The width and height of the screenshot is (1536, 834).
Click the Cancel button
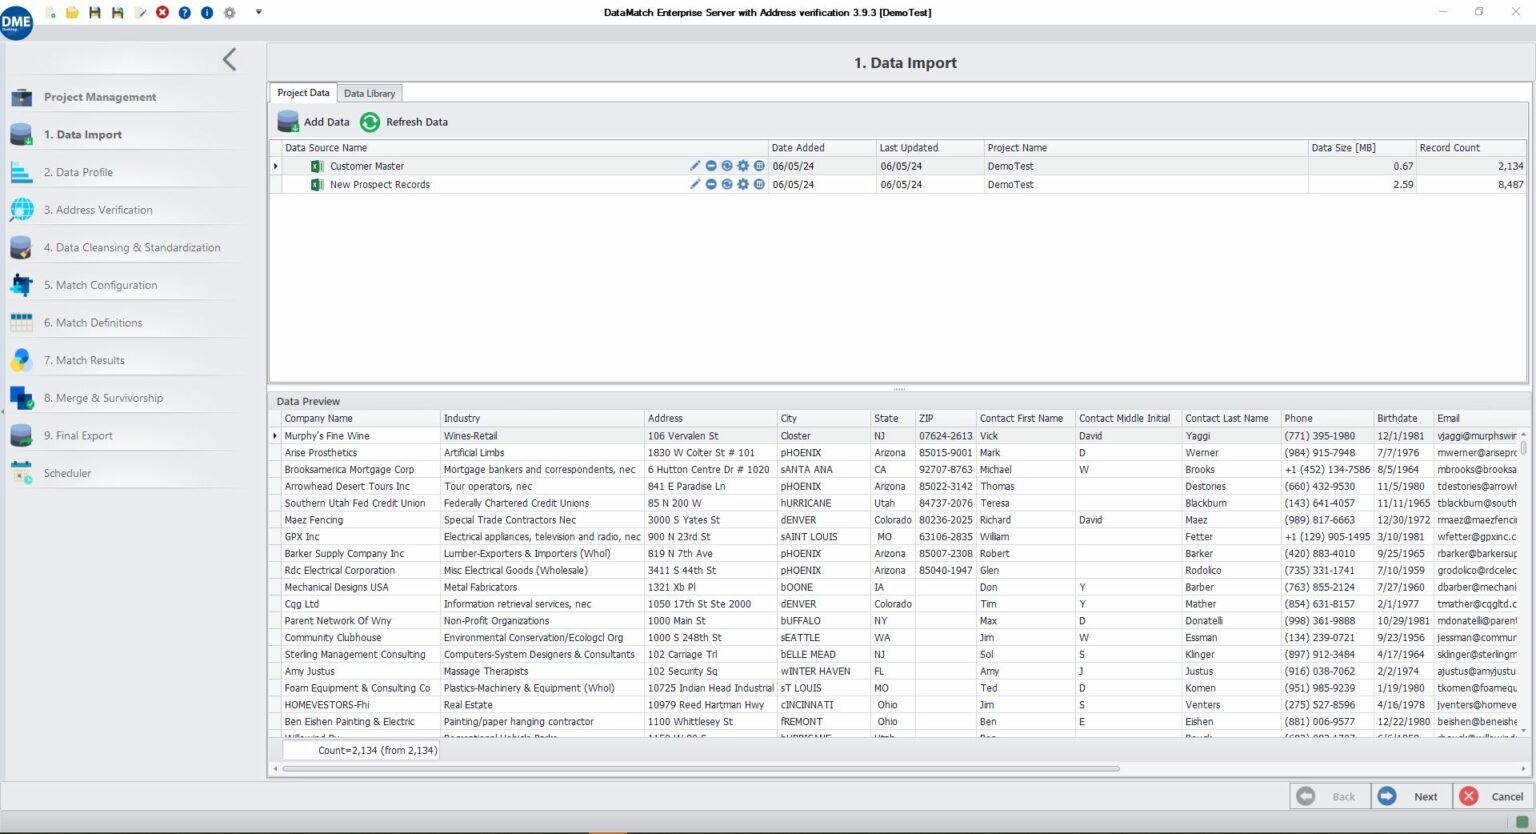coord(1494,796)
